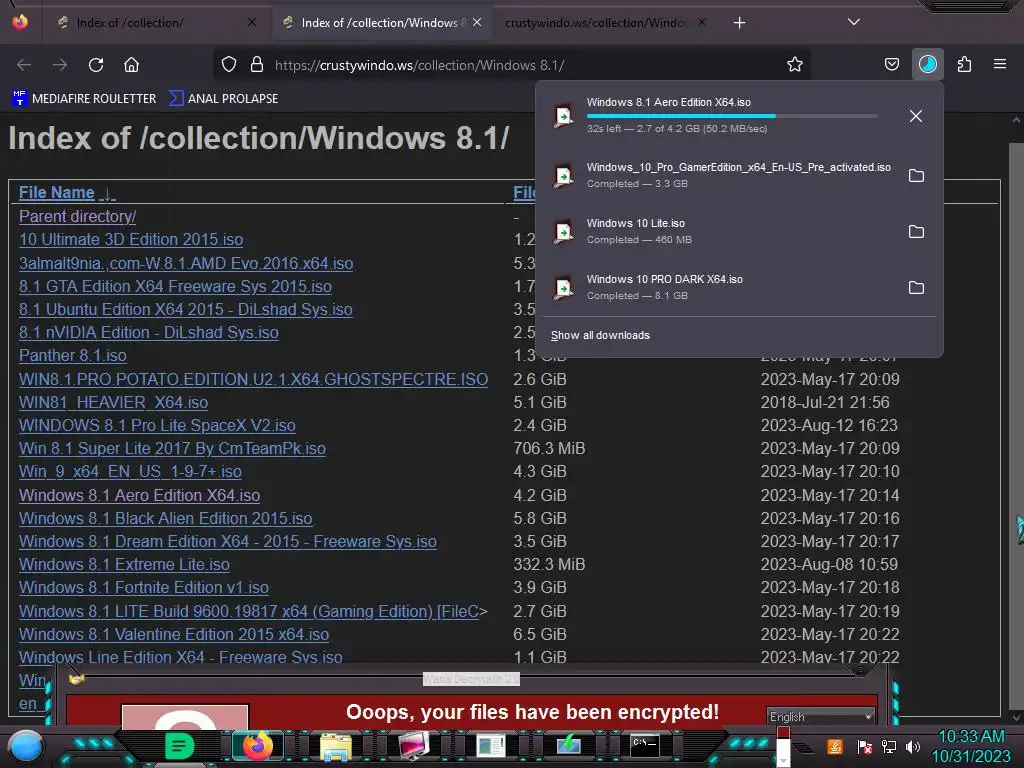1024x768 pixels.
Task: Open the Firefox hamburger menu
Action: (x=1000, y=64)
